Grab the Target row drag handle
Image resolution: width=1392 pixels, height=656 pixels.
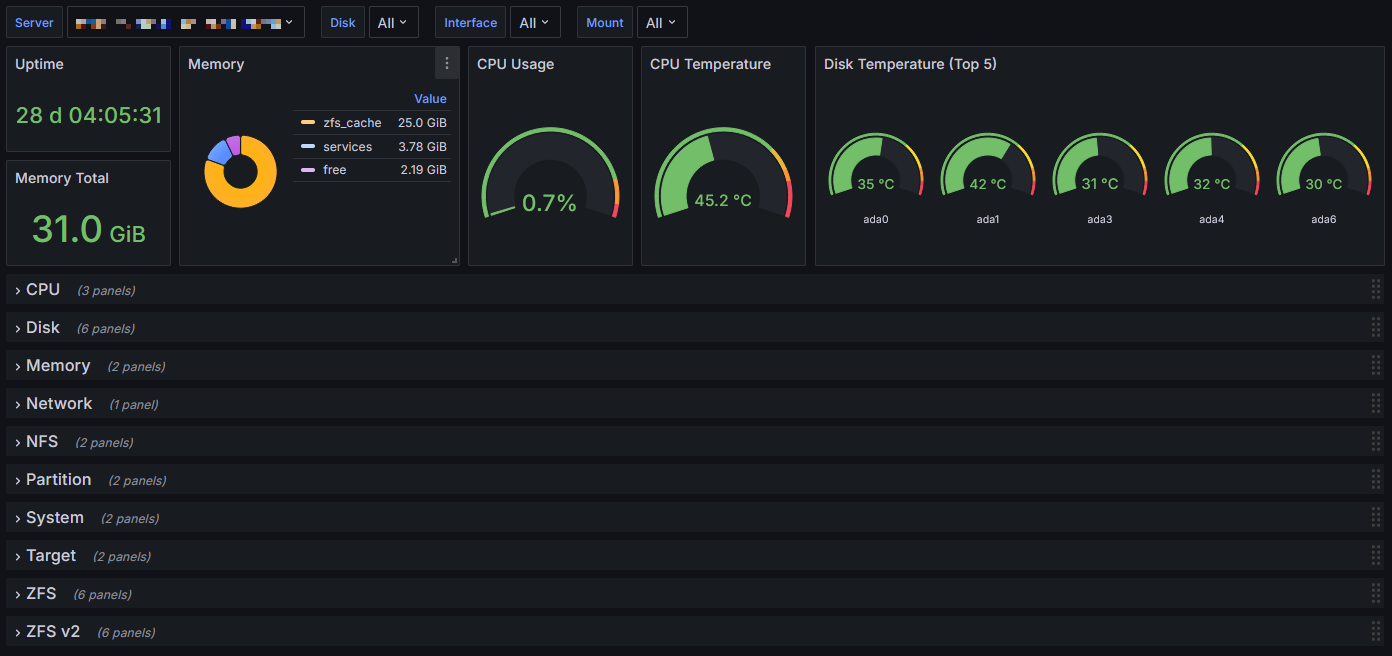coord(1376,555)
